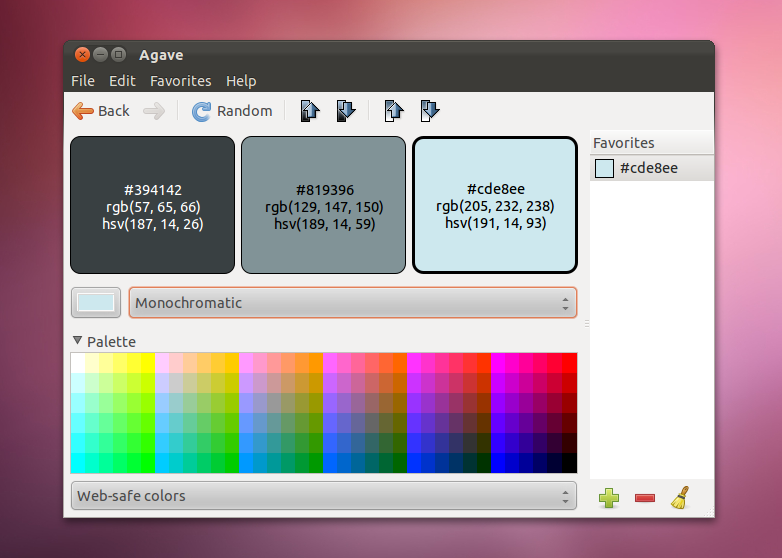The image size is (782, 558).
Task: Pick the pure yellow palette cell
Action: pyautogui.click(x=148, y=363)
